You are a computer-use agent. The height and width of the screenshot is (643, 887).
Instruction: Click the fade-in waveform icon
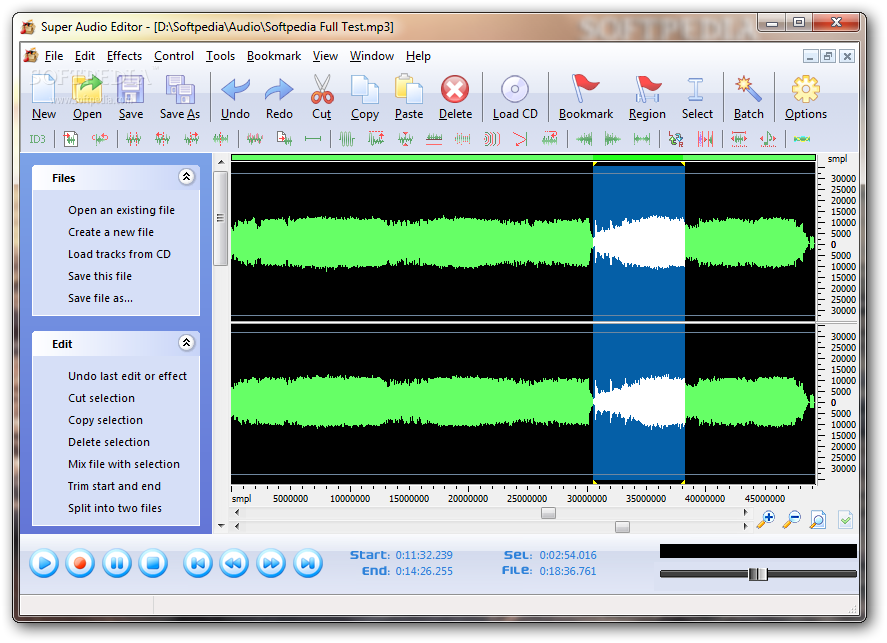[584, 139]
